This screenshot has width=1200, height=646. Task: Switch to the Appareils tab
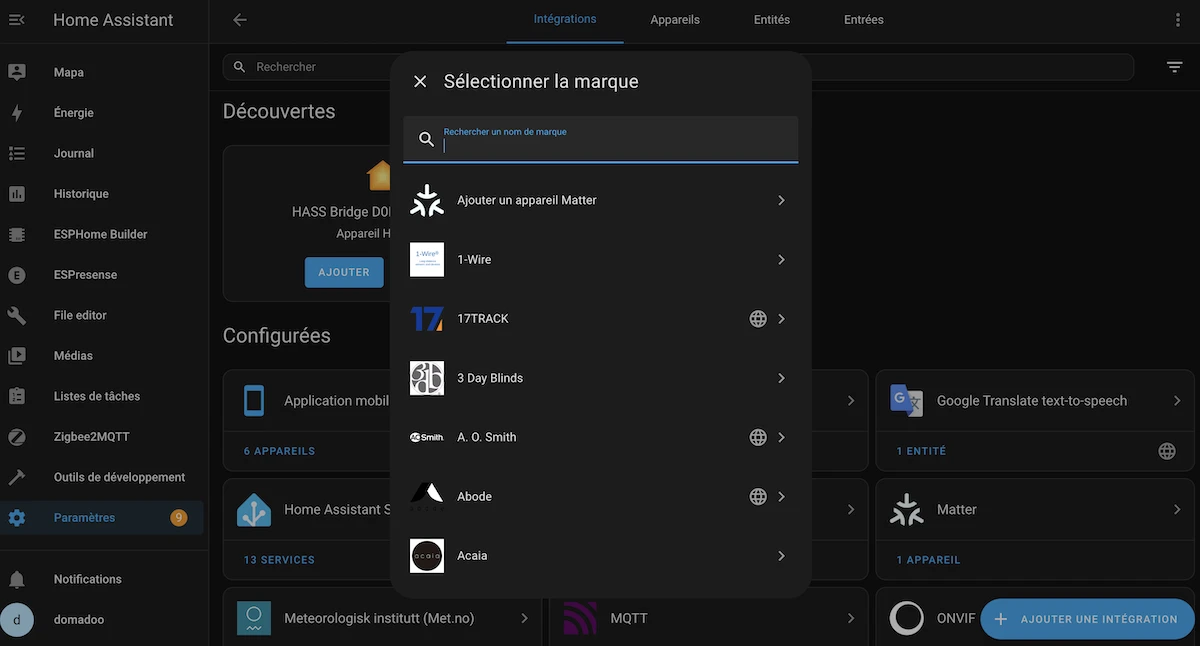click(x=675, y=20)
